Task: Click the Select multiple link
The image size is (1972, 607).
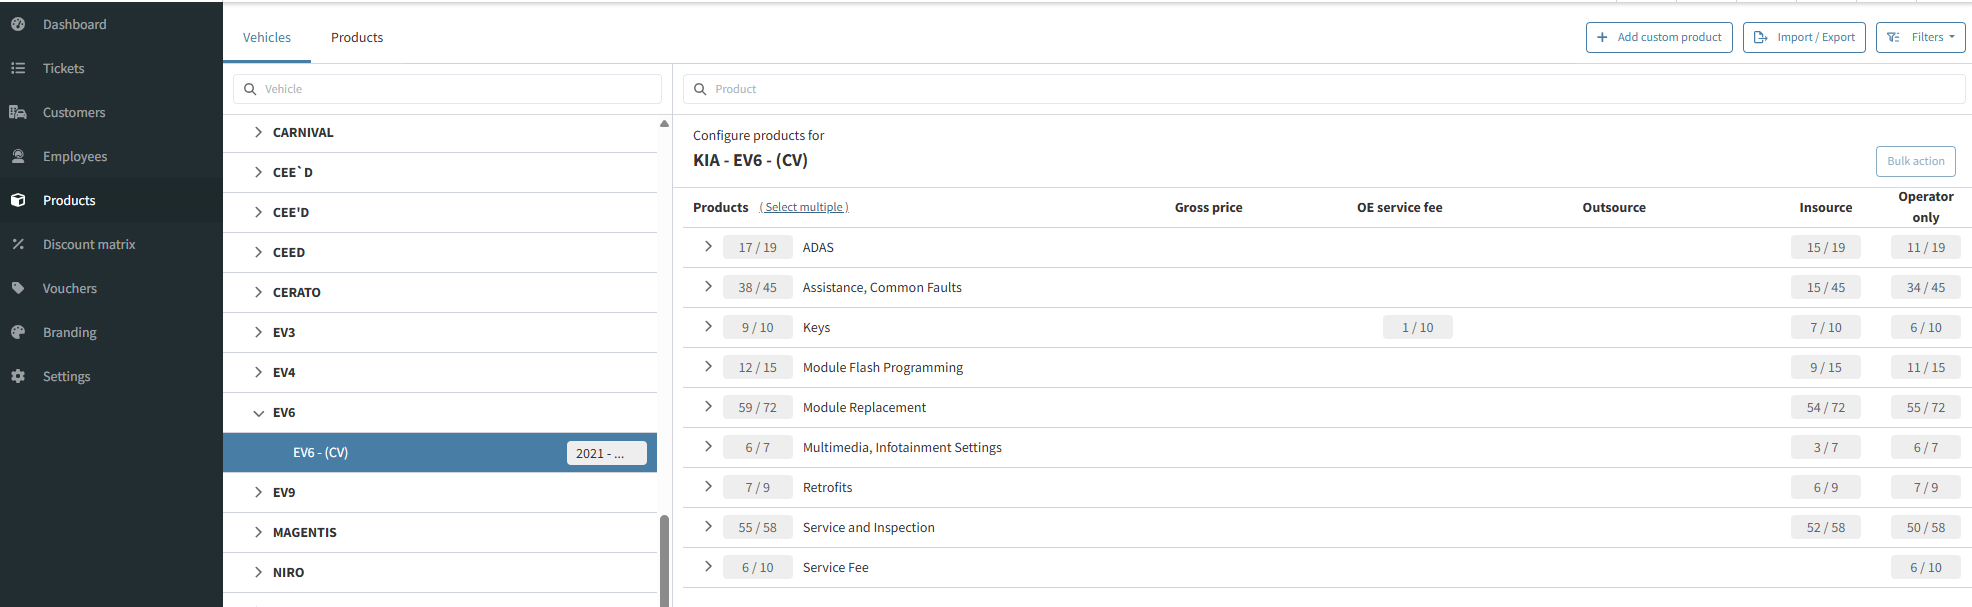Action: [804, 208]
